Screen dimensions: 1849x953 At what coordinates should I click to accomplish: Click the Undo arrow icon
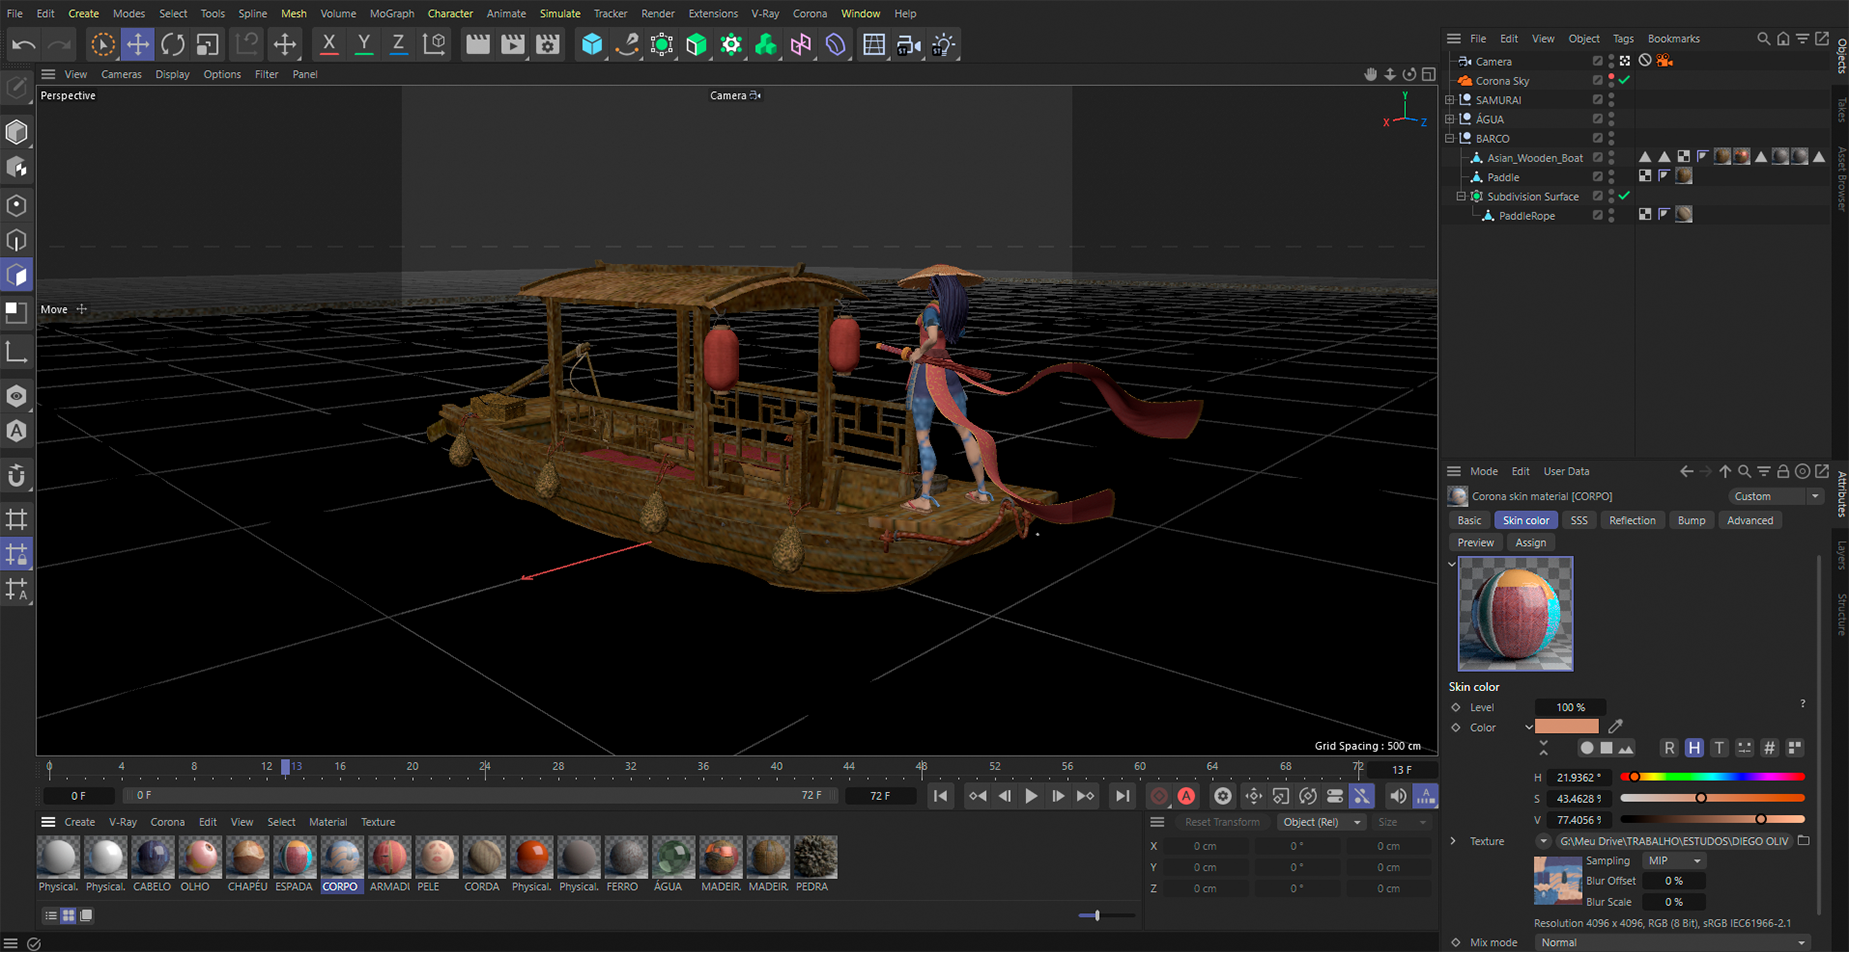tap(24, 44)
